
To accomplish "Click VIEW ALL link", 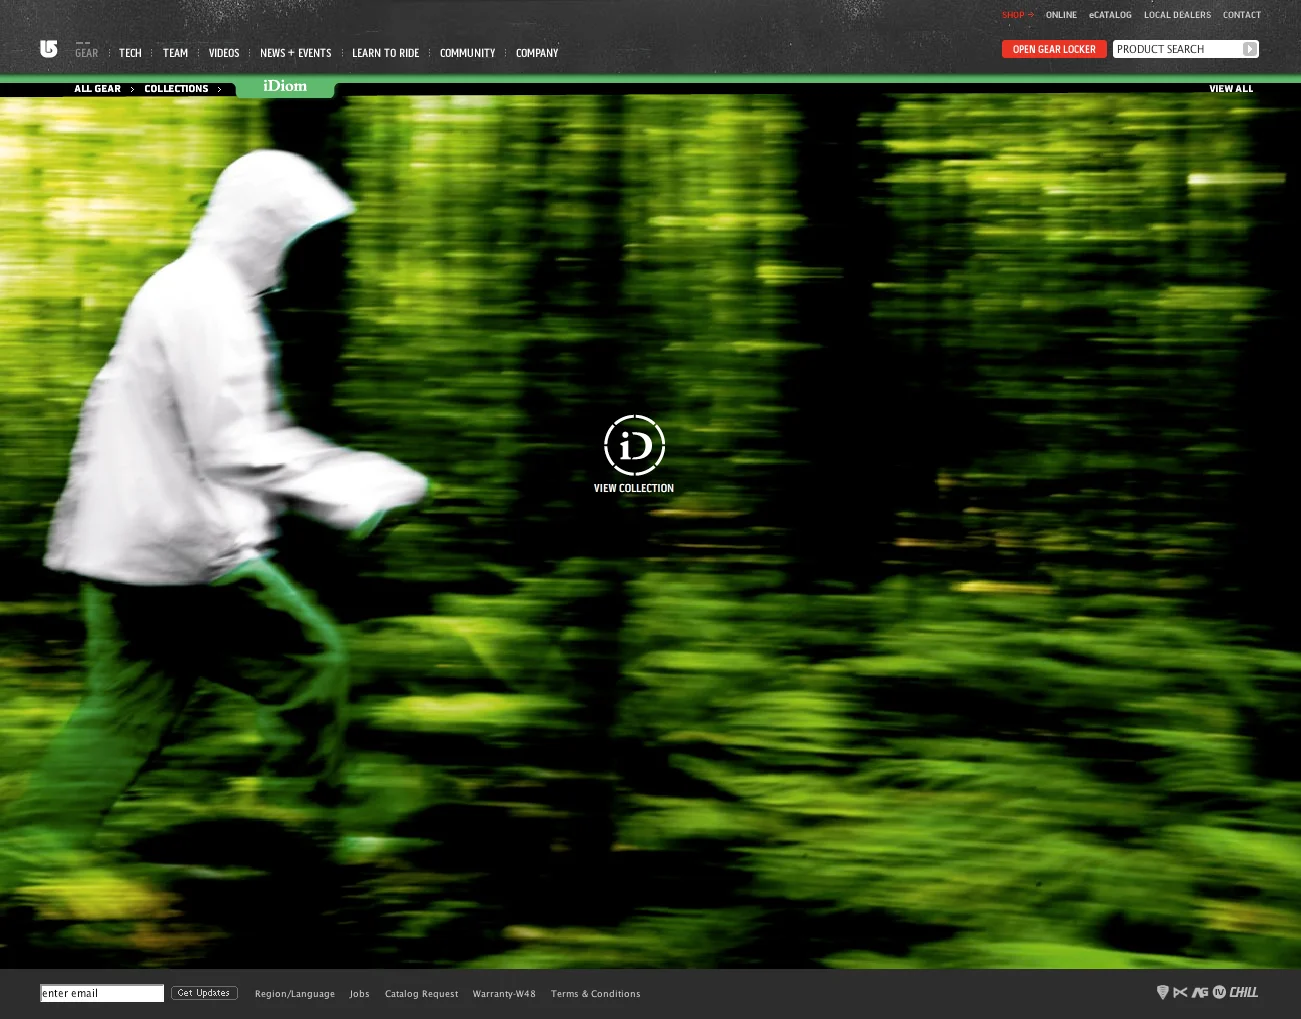I will click(1231, 89).
